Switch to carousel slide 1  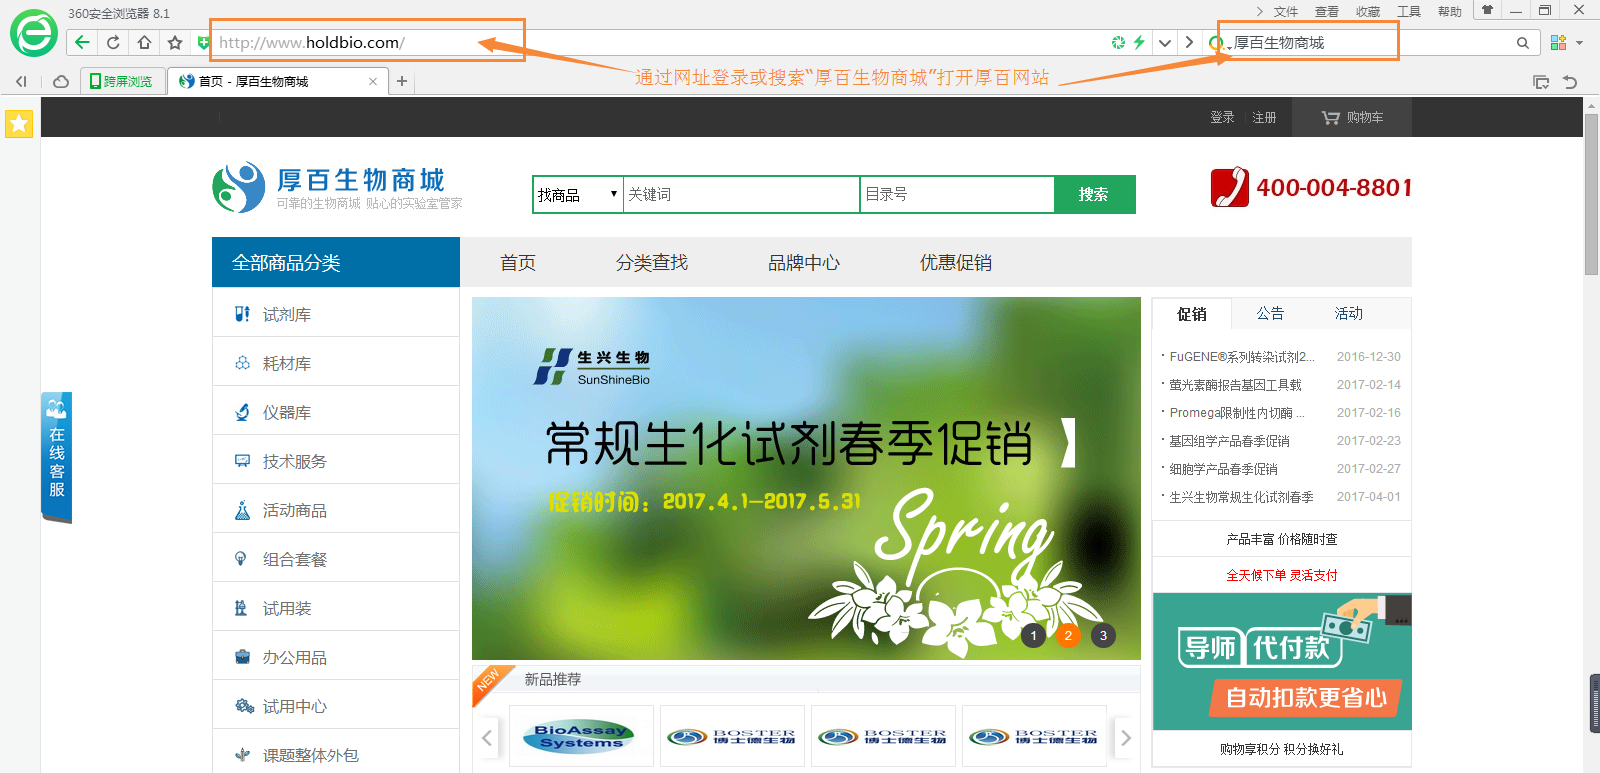point(1034,635)
